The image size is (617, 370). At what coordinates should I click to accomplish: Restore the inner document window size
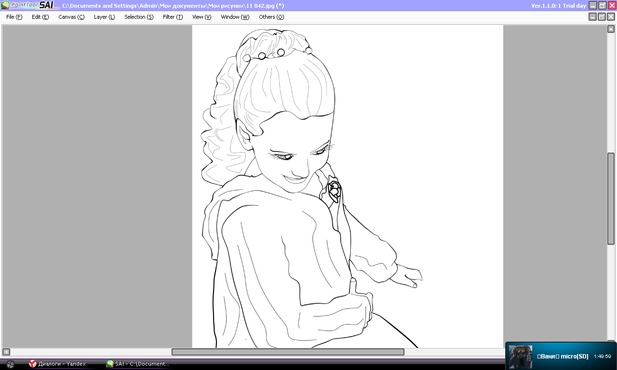(602, 17)
